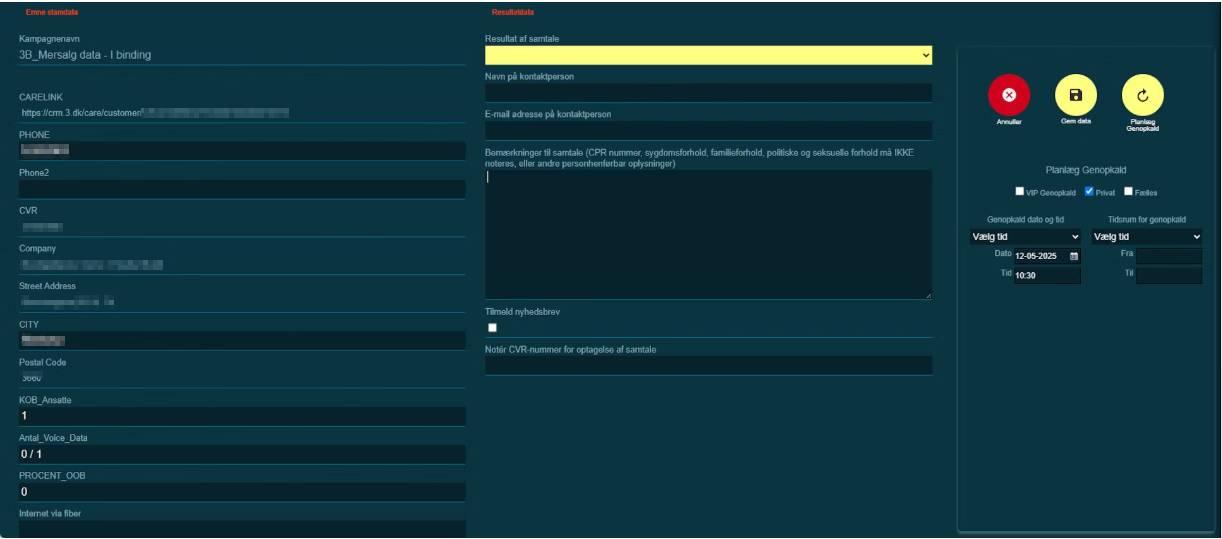
Task: Expand the Genopkald dato og tid dropdown
Action: (x=1025, y=237)
